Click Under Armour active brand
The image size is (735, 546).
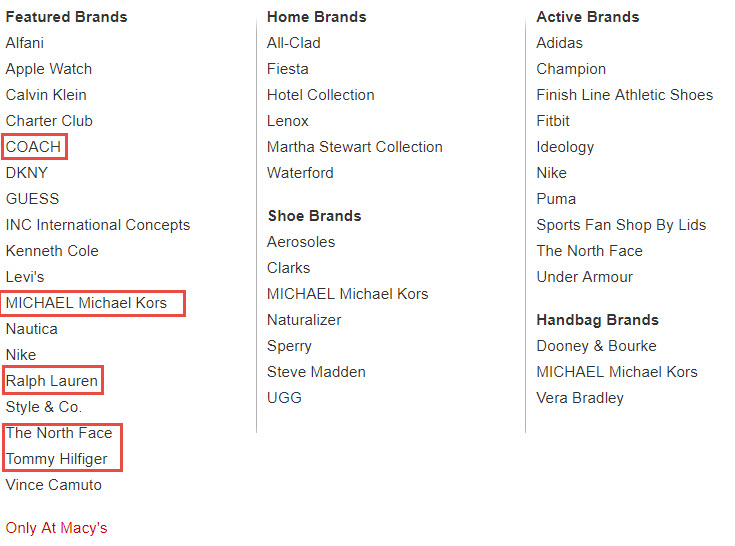[585, 277]
